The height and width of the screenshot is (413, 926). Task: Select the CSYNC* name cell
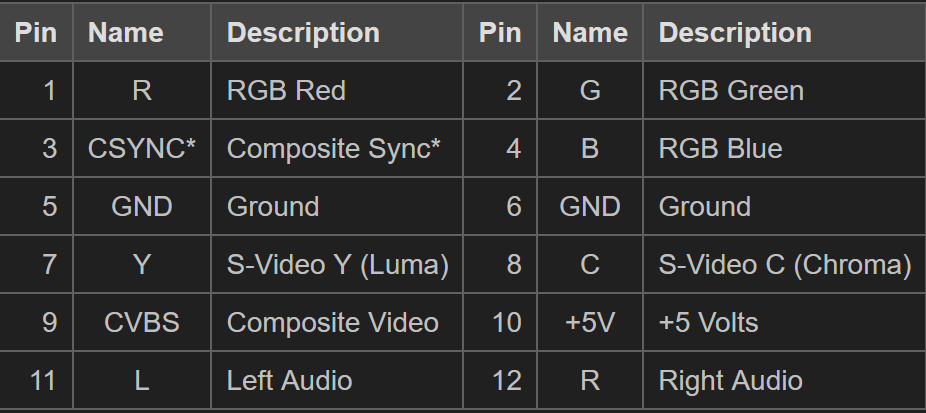click(142, 149)
